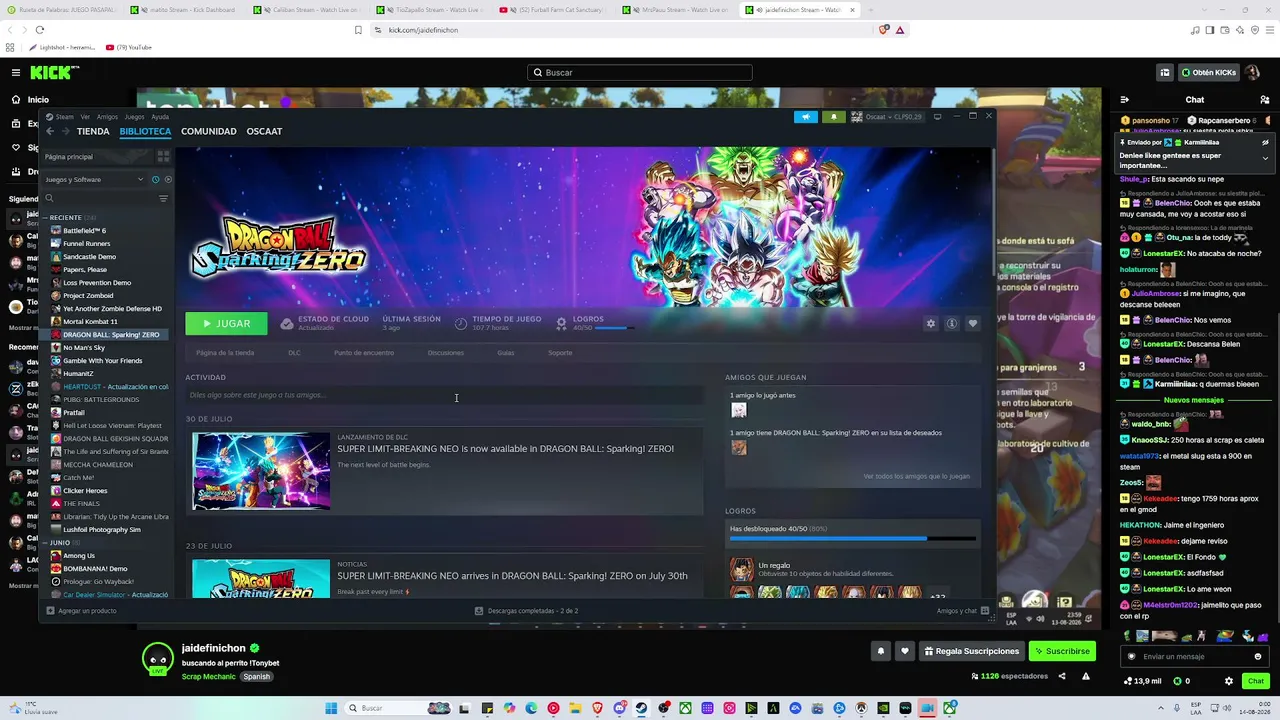Toggle stream notifications bell on Kick
The height and width of the screenshot is (720, 1280).
tap(881, 651)
